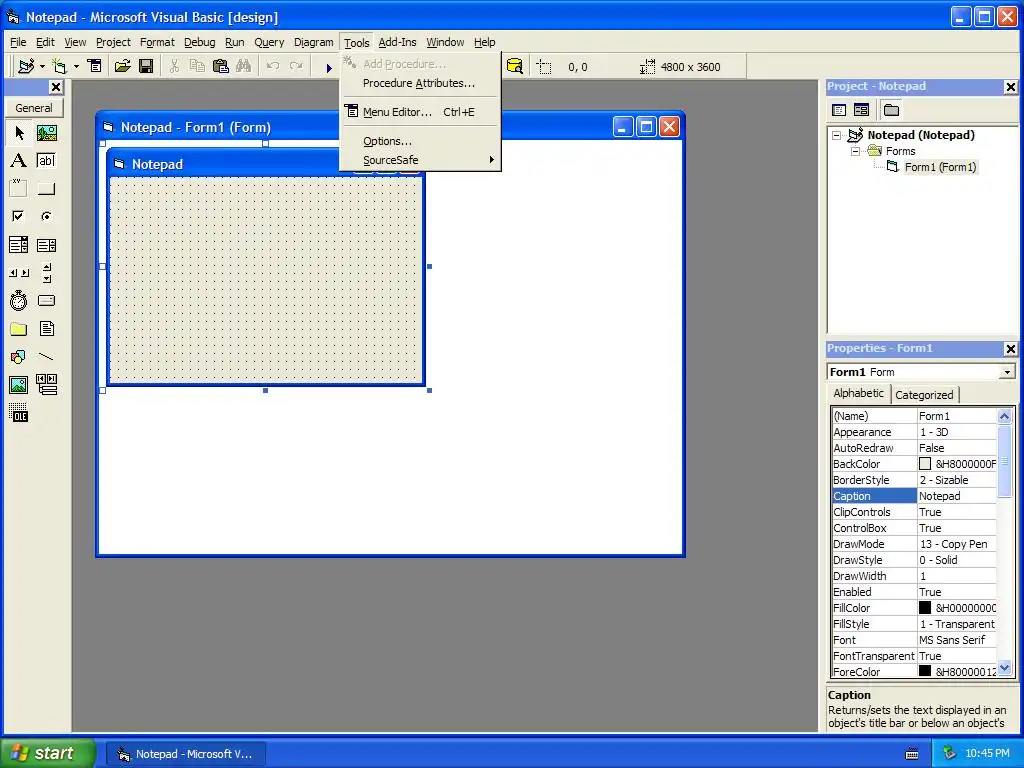Select the CheckBox control tool
The height and width of the screenshot is (768, 1024).
click(x=18, y=216)
